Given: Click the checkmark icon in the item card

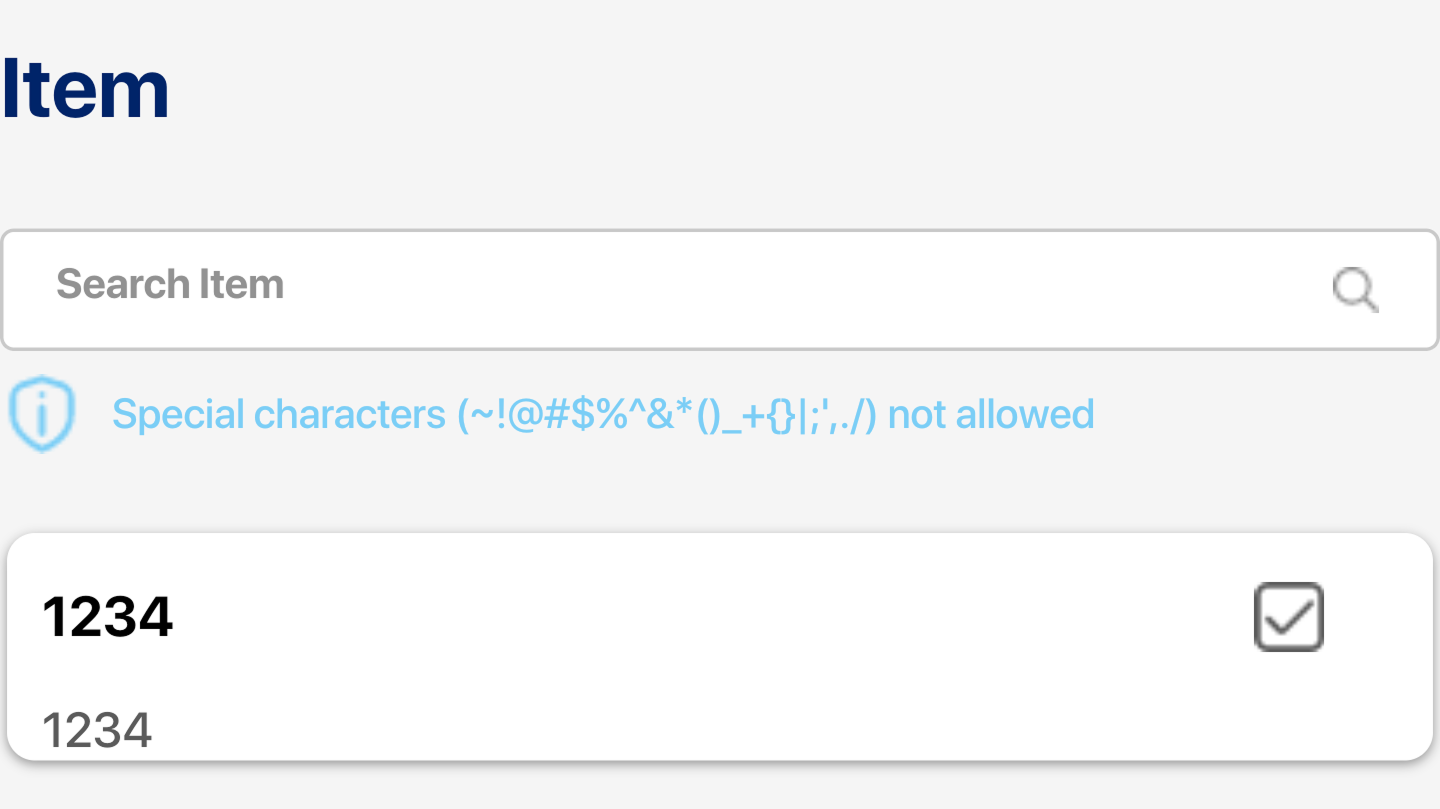Looking at the screenshot, I should pyautogui.click(x=1289, y=617).
